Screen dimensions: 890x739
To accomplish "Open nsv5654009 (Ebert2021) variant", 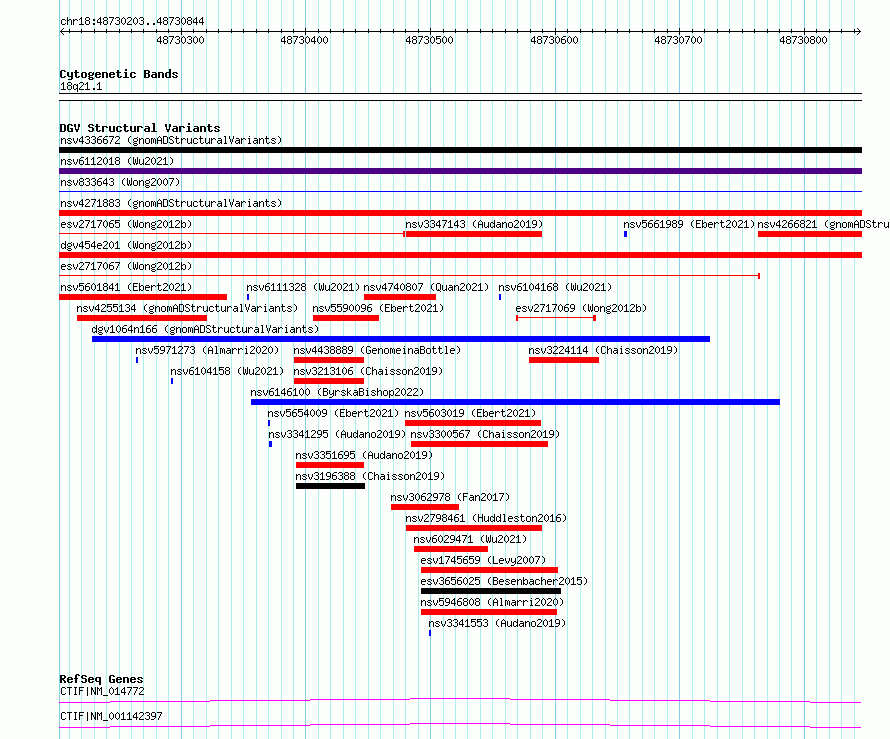I will coord(333,413).
